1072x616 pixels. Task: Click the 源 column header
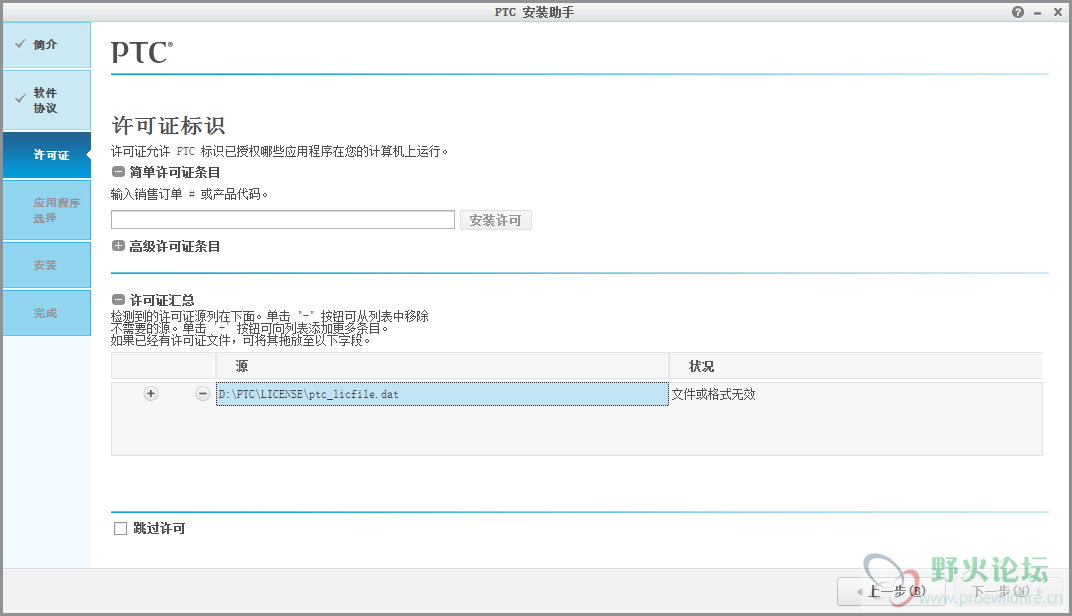coord(442,366)
